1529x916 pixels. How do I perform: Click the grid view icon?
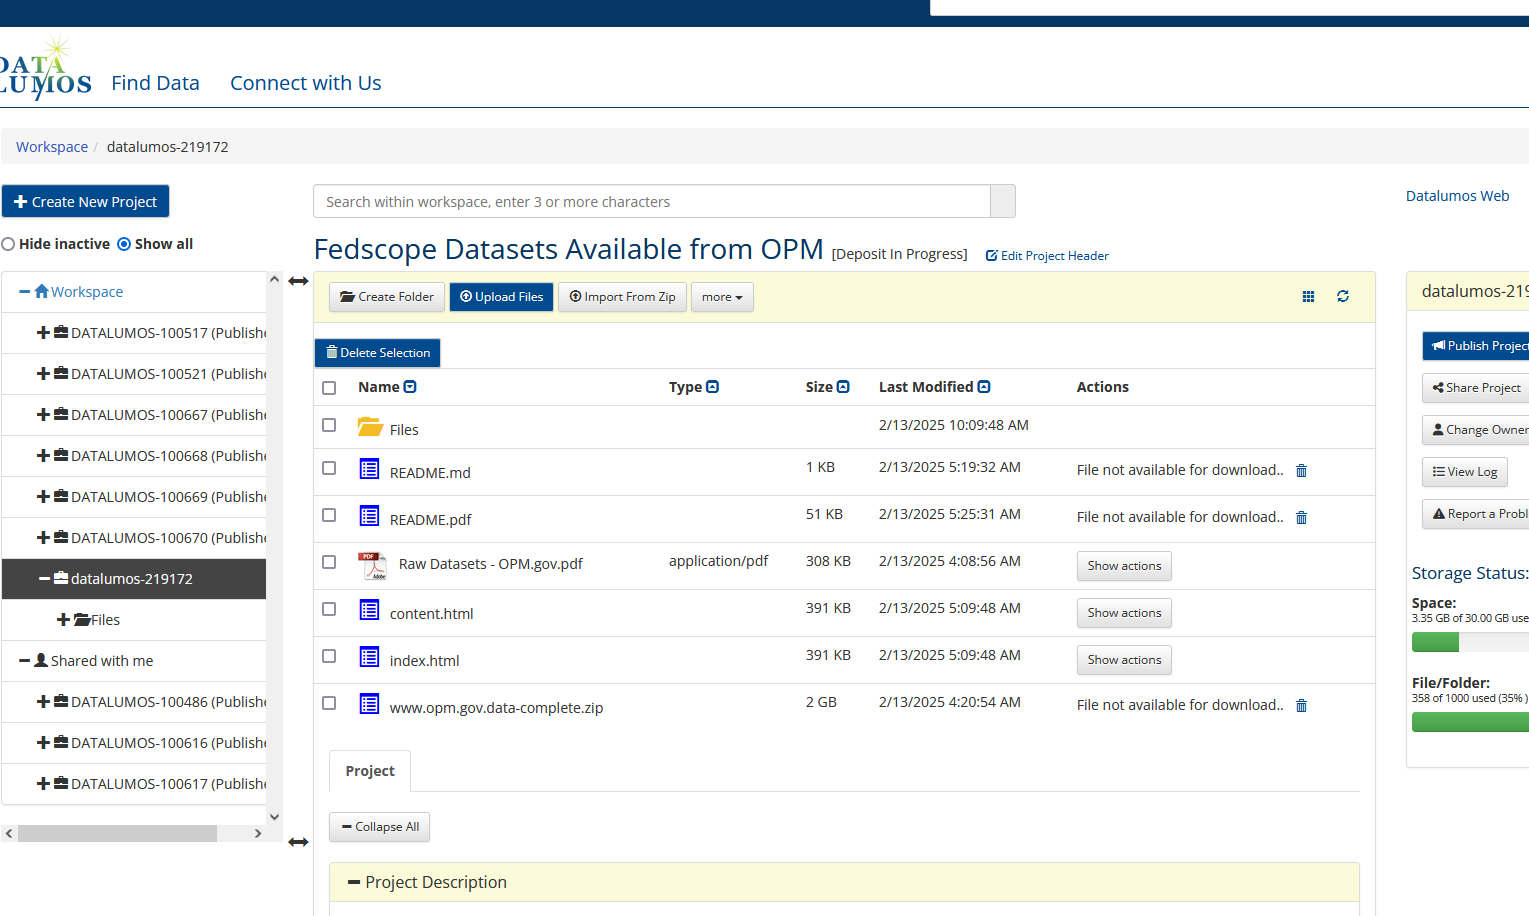[1308, 297]
